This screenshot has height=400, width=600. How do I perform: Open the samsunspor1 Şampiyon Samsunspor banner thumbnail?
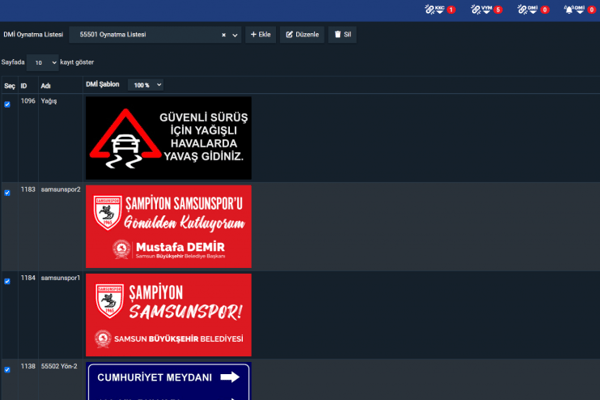tap(169, 315)
